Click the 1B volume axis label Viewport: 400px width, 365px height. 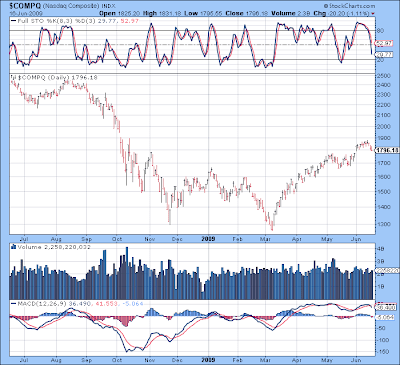tap(381, 286)
